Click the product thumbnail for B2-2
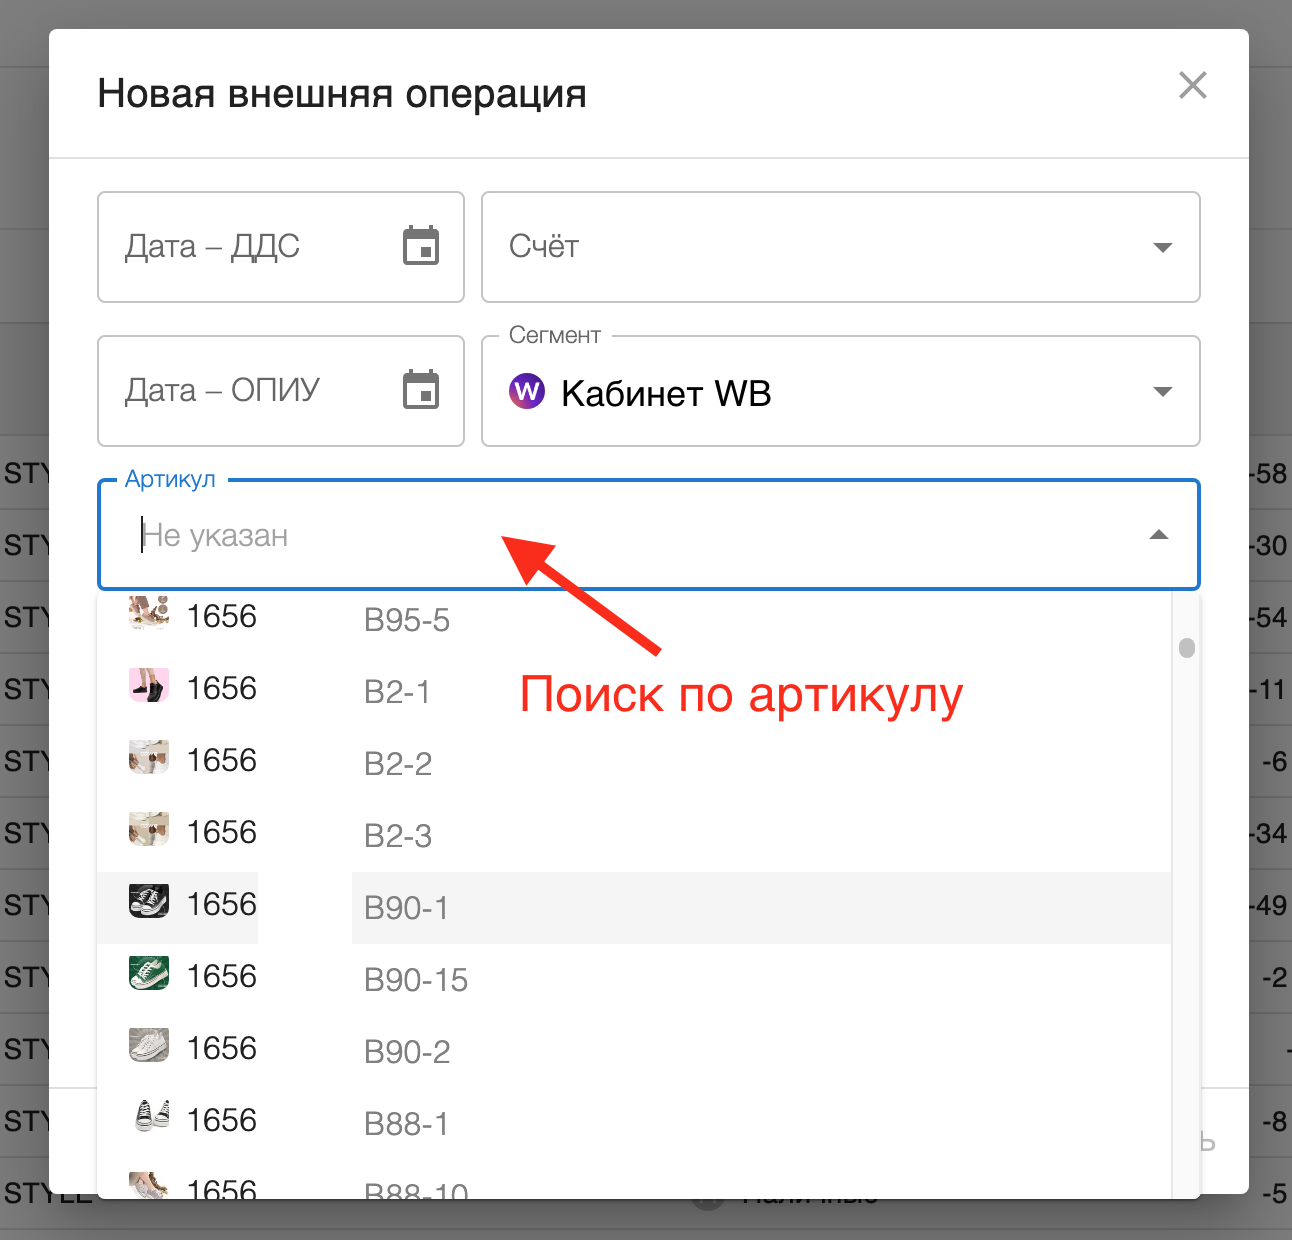Screen dimensions: 1292x1240 click(x=149, y=757)
